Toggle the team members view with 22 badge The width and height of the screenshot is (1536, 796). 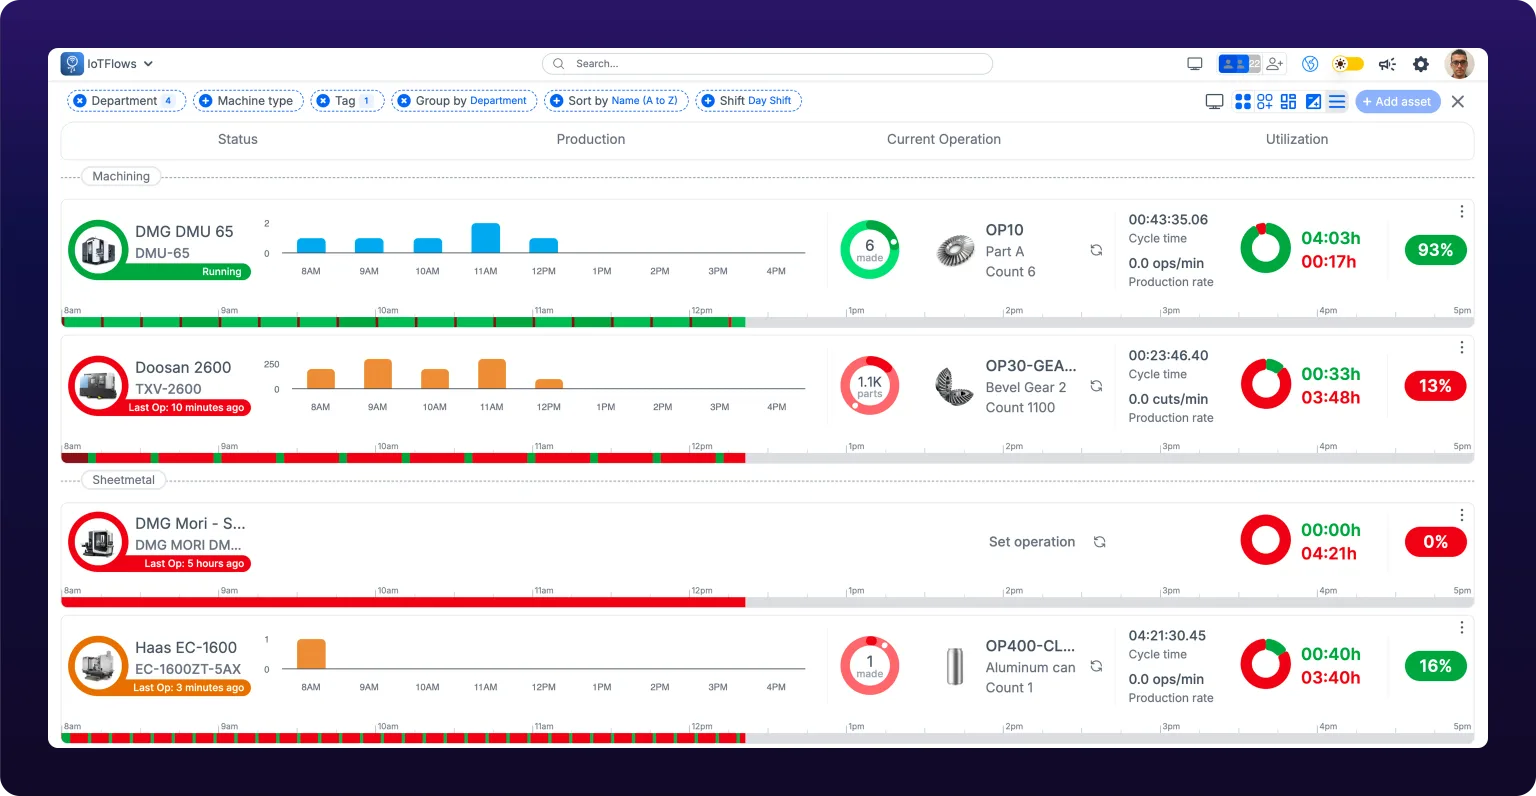(x=1239, y=64)
